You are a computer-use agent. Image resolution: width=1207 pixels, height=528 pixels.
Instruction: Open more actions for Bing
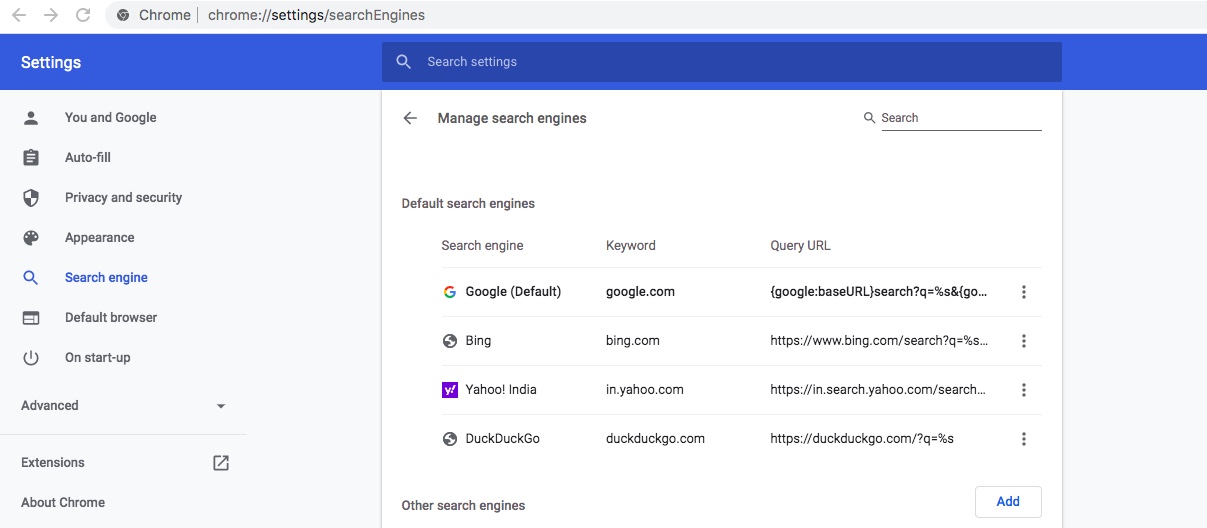point(1023,341)
